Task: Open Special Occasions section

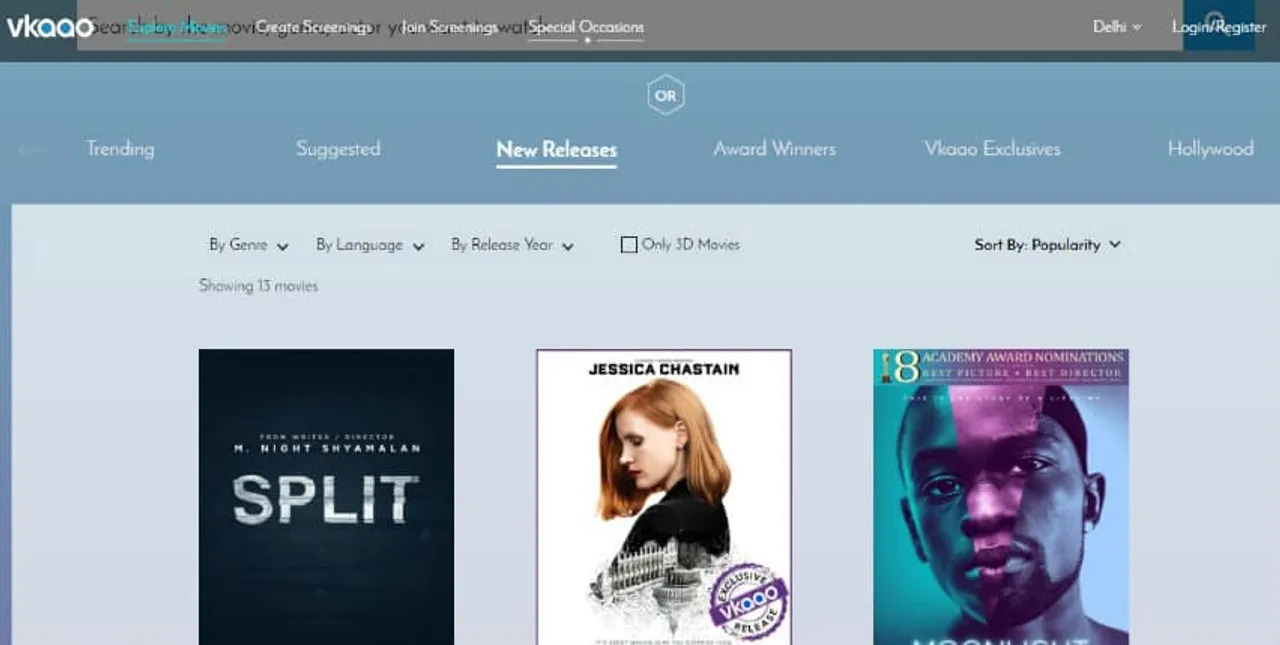Action: coord(586,27)
